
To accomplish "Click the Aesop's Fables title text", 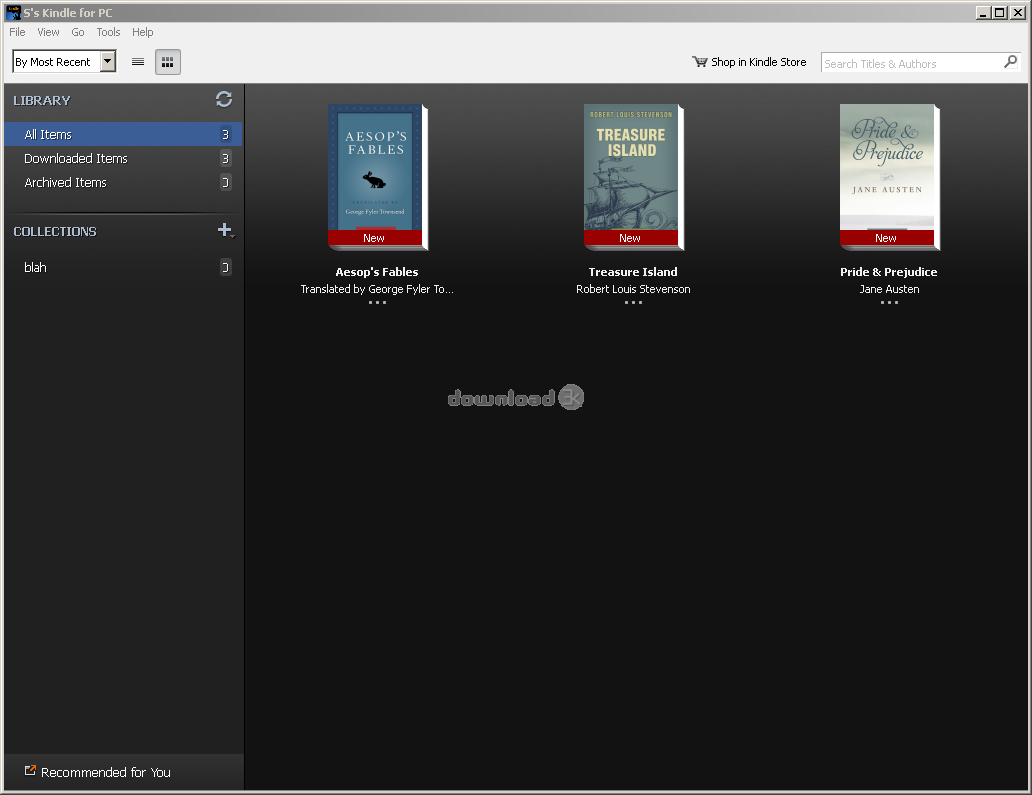I will coord(376,272).
